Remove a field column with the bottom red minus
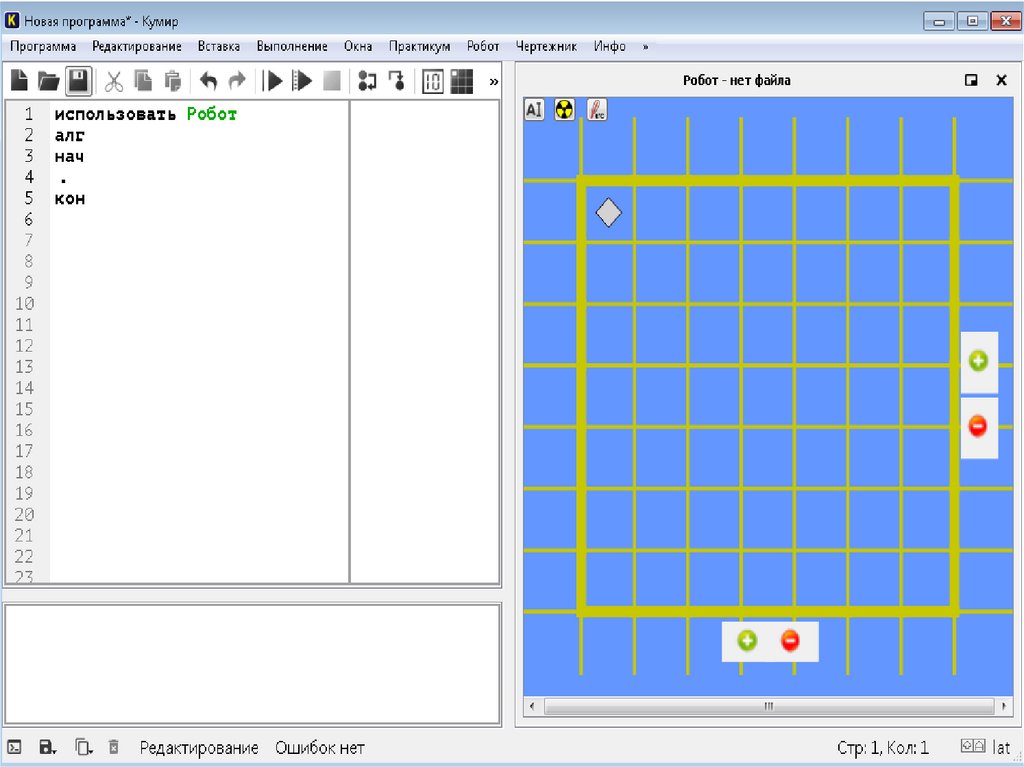 tap(790, 641)
